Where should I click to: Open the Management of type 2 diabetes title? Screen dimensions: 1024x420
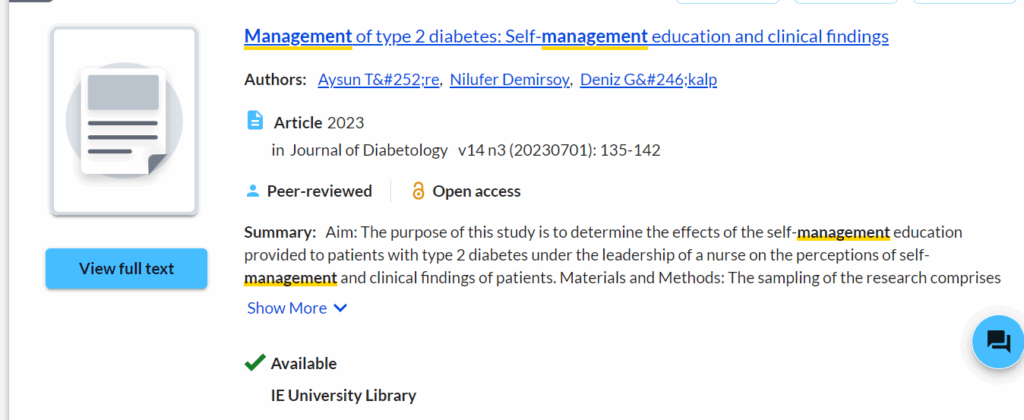(x=566, y=37)
